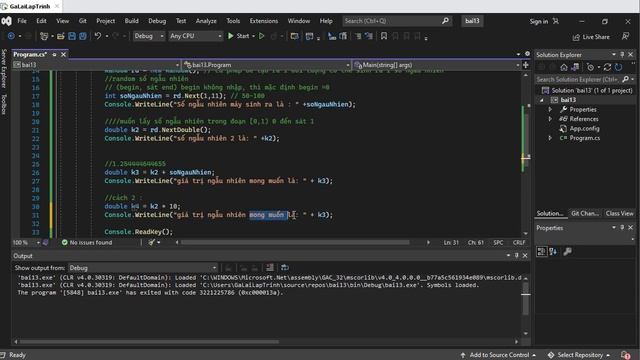Open the bai13 project scope dropdown
The width and height of the screenshot is (640, 360).
[x=96, y=65]
